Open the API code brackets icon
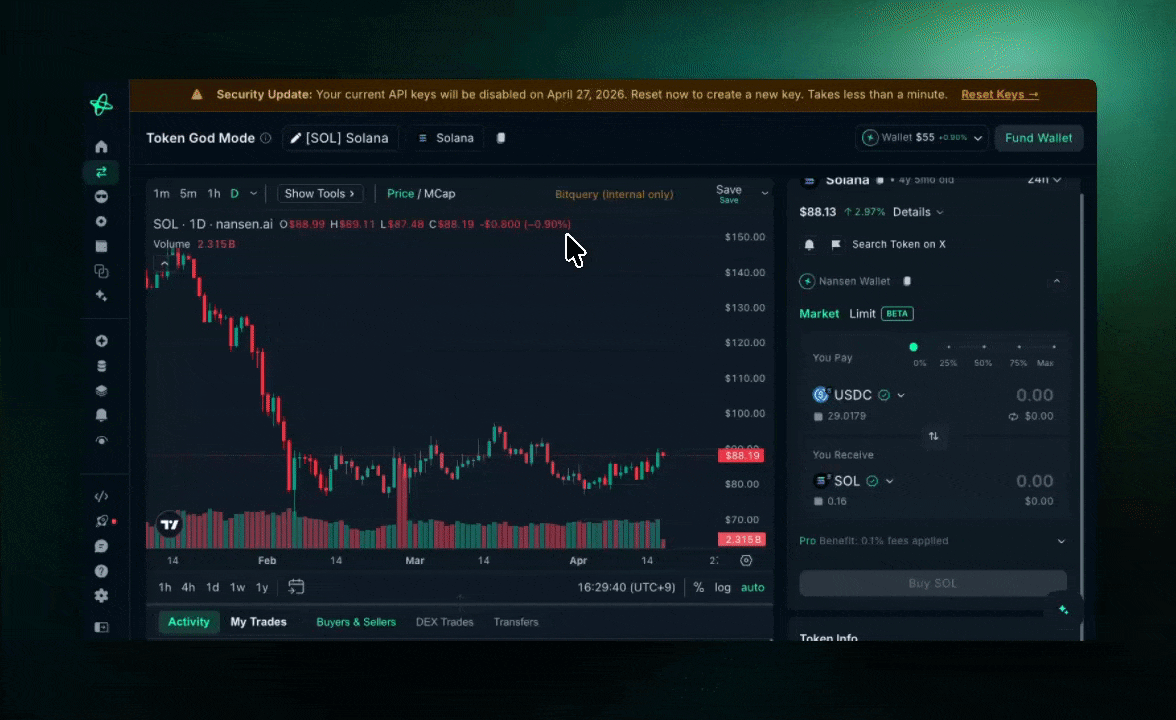This screenshot has height=720, width=1176. [x=101, y=496]
